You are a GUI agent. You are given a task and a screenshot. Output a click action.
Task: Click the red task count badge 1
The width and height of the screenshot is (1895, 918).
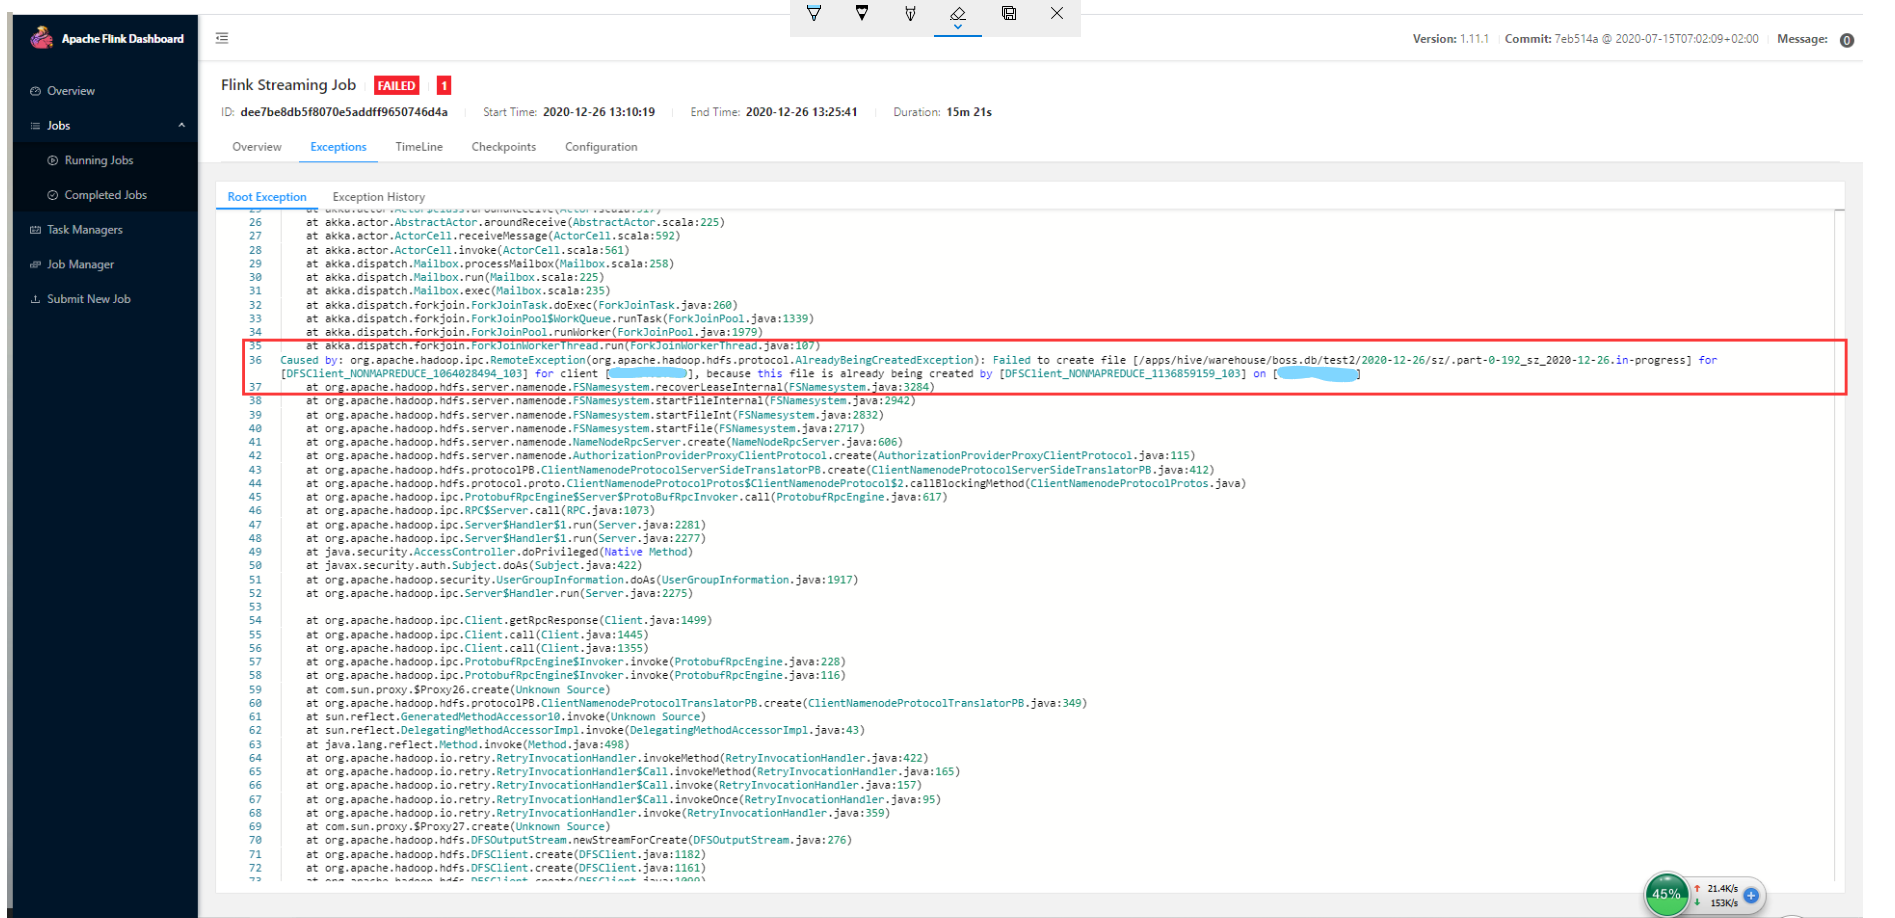point(444,86)
